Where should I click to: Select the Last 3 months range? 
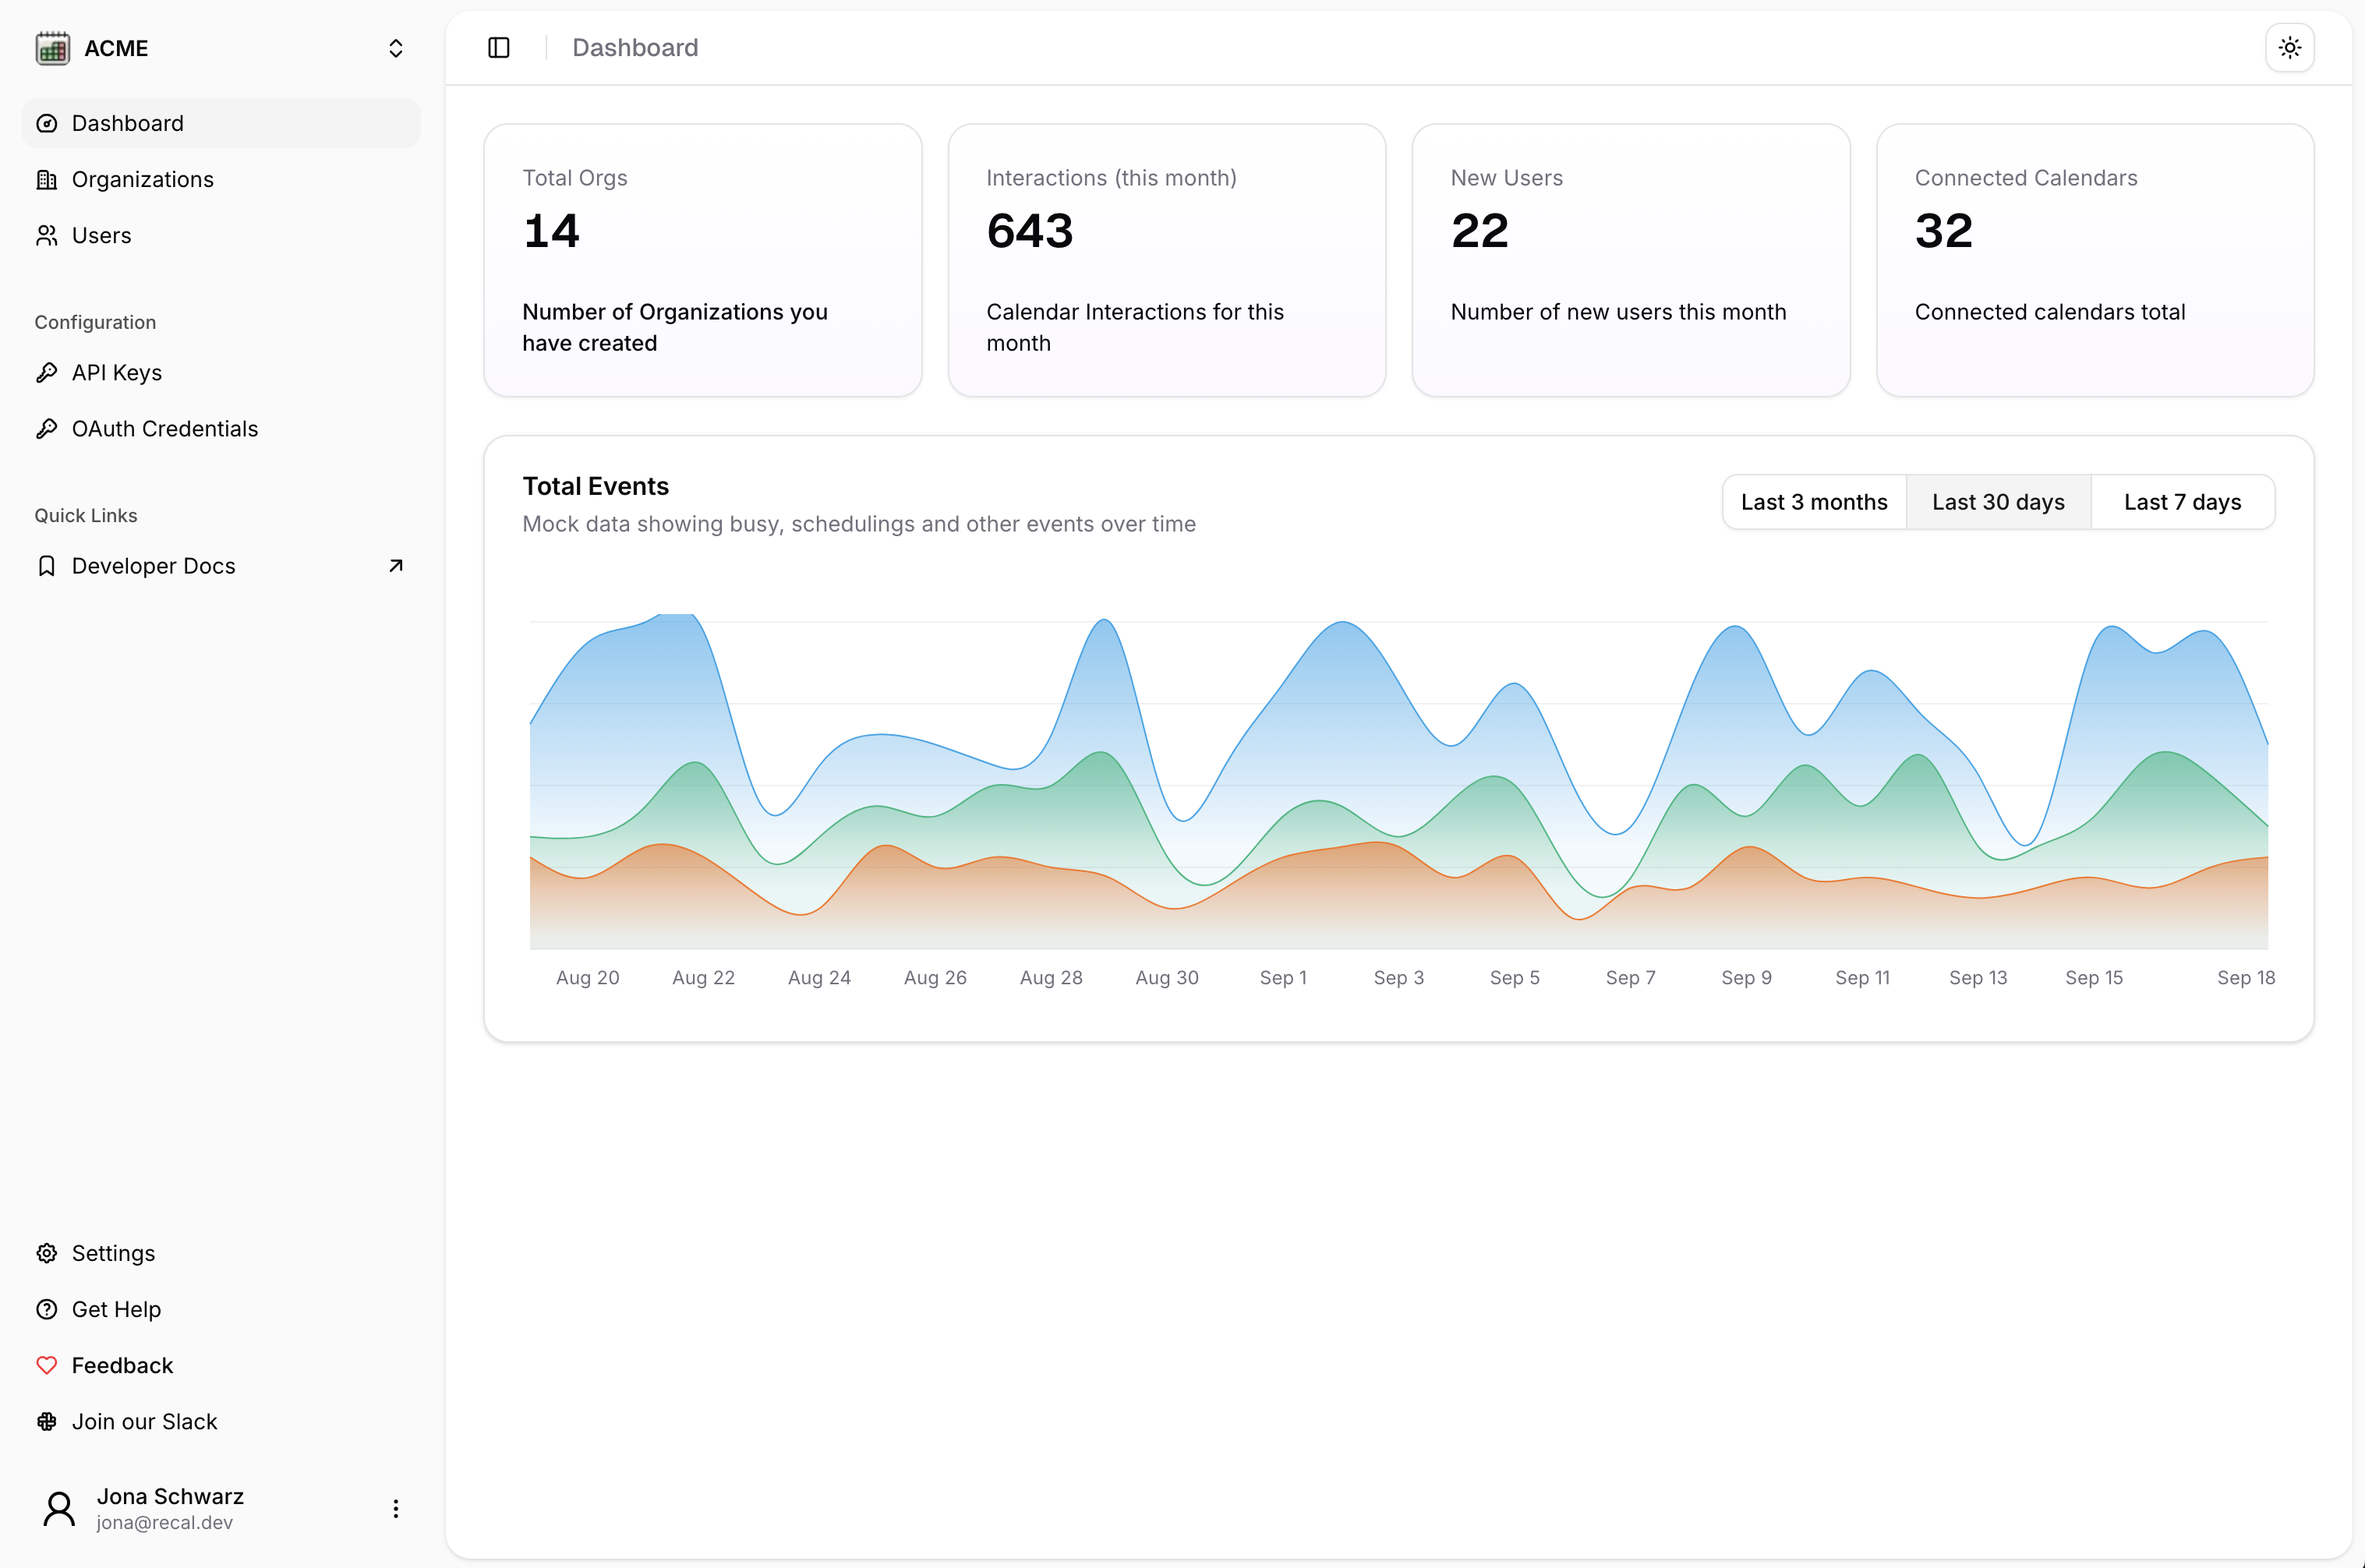pyautogui.click(x=1814, y=502)
